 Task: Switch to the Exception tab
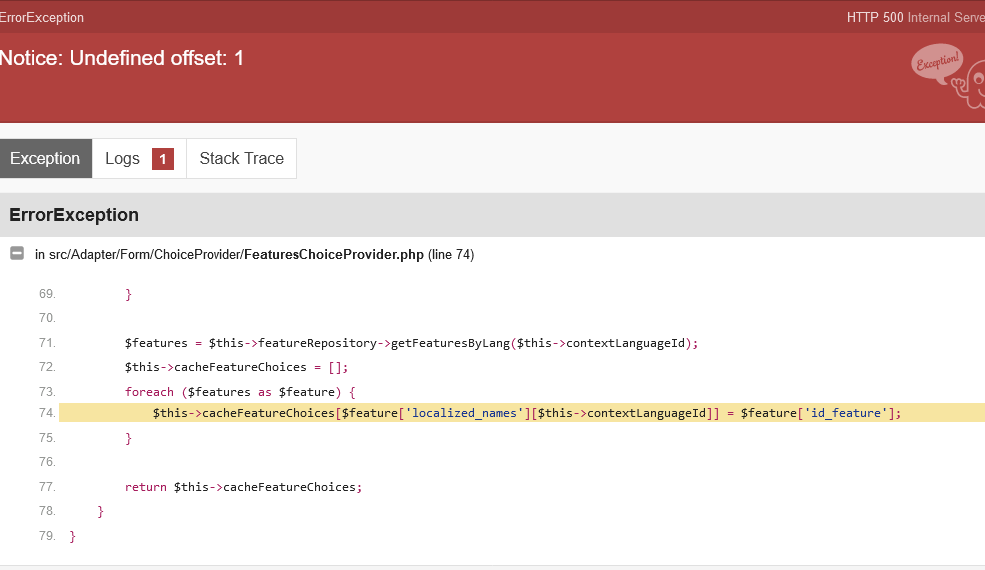pos(46,158)
